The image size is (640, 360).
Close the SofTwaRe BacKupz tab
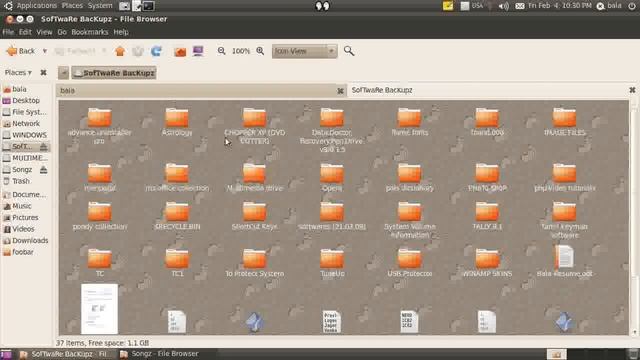click(632, 90)
